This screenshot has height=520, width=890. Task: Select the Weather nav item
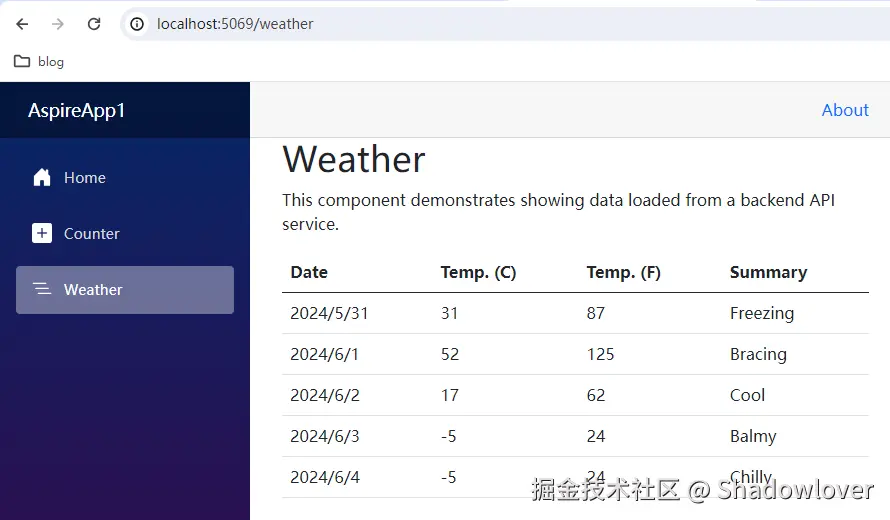pos(125,290)
